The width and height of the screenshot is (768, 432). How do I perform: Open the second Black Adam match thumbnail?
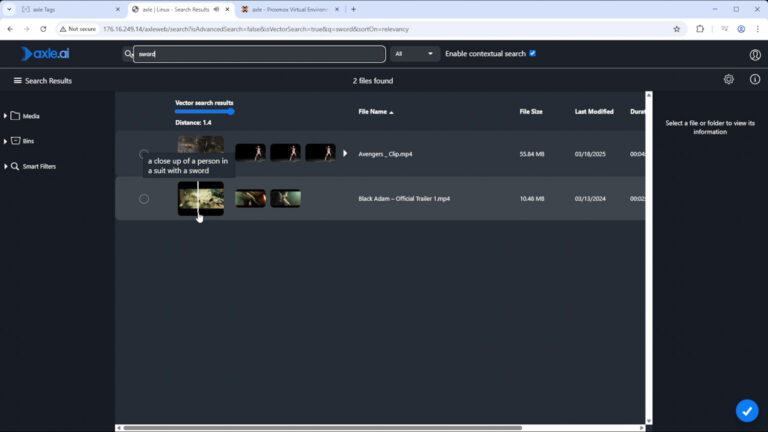pyautogui.click(x=286, y=198)
